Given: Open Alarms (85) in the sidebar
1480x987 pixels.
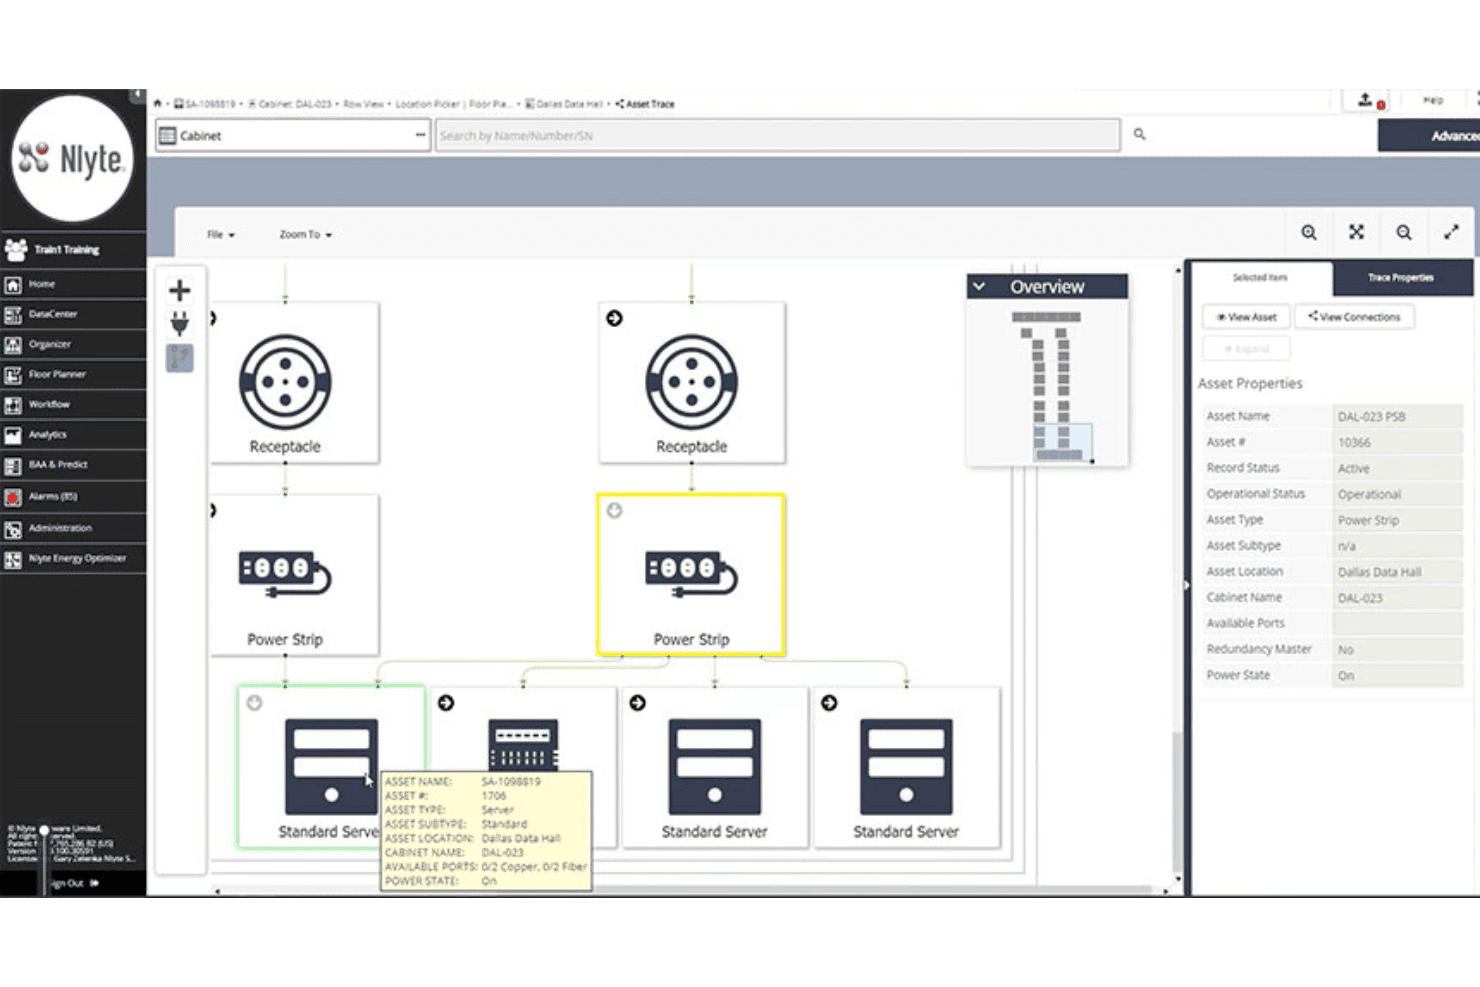Looking at the screenshot, I should coord(73,497).
